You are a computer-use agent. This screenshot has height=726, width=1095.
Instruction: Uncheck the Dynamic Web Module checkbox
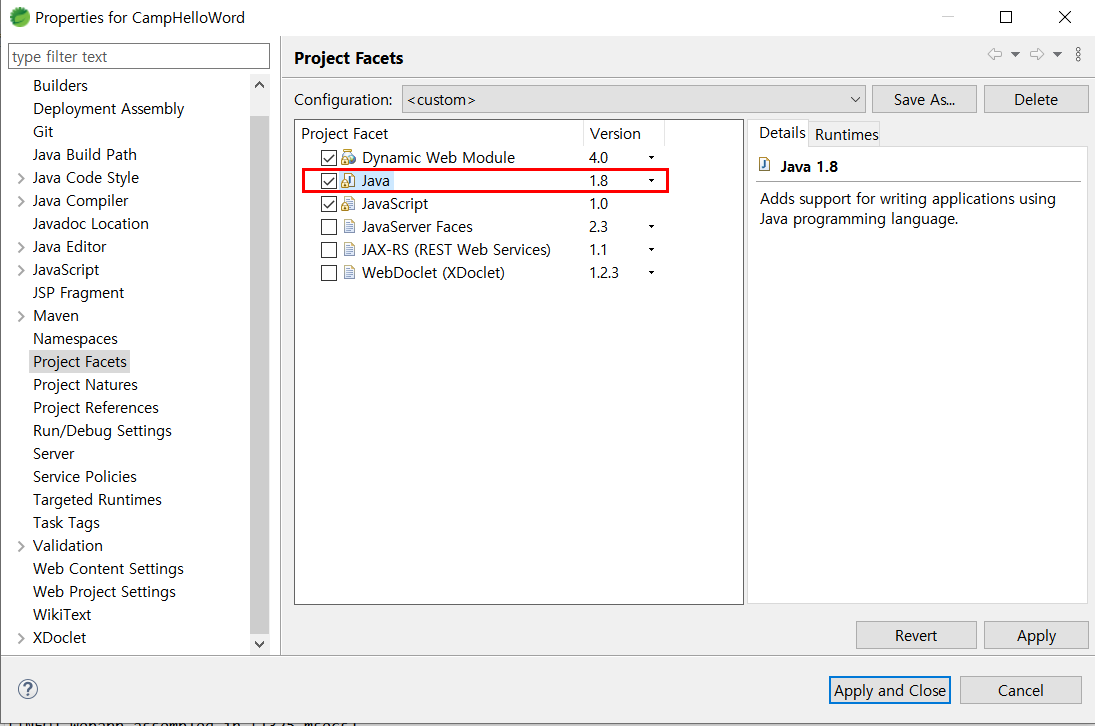coord(329,158)
